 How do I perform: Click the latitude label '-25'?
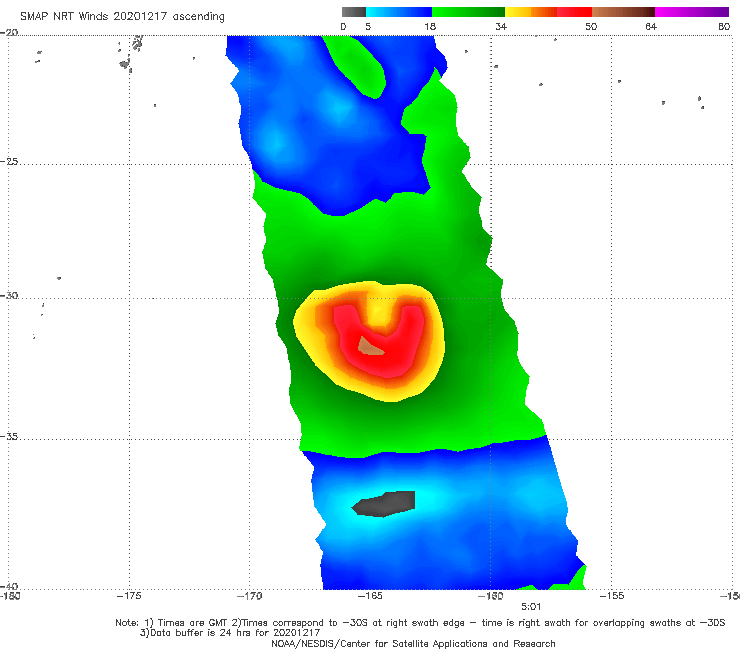coord(9,161)
